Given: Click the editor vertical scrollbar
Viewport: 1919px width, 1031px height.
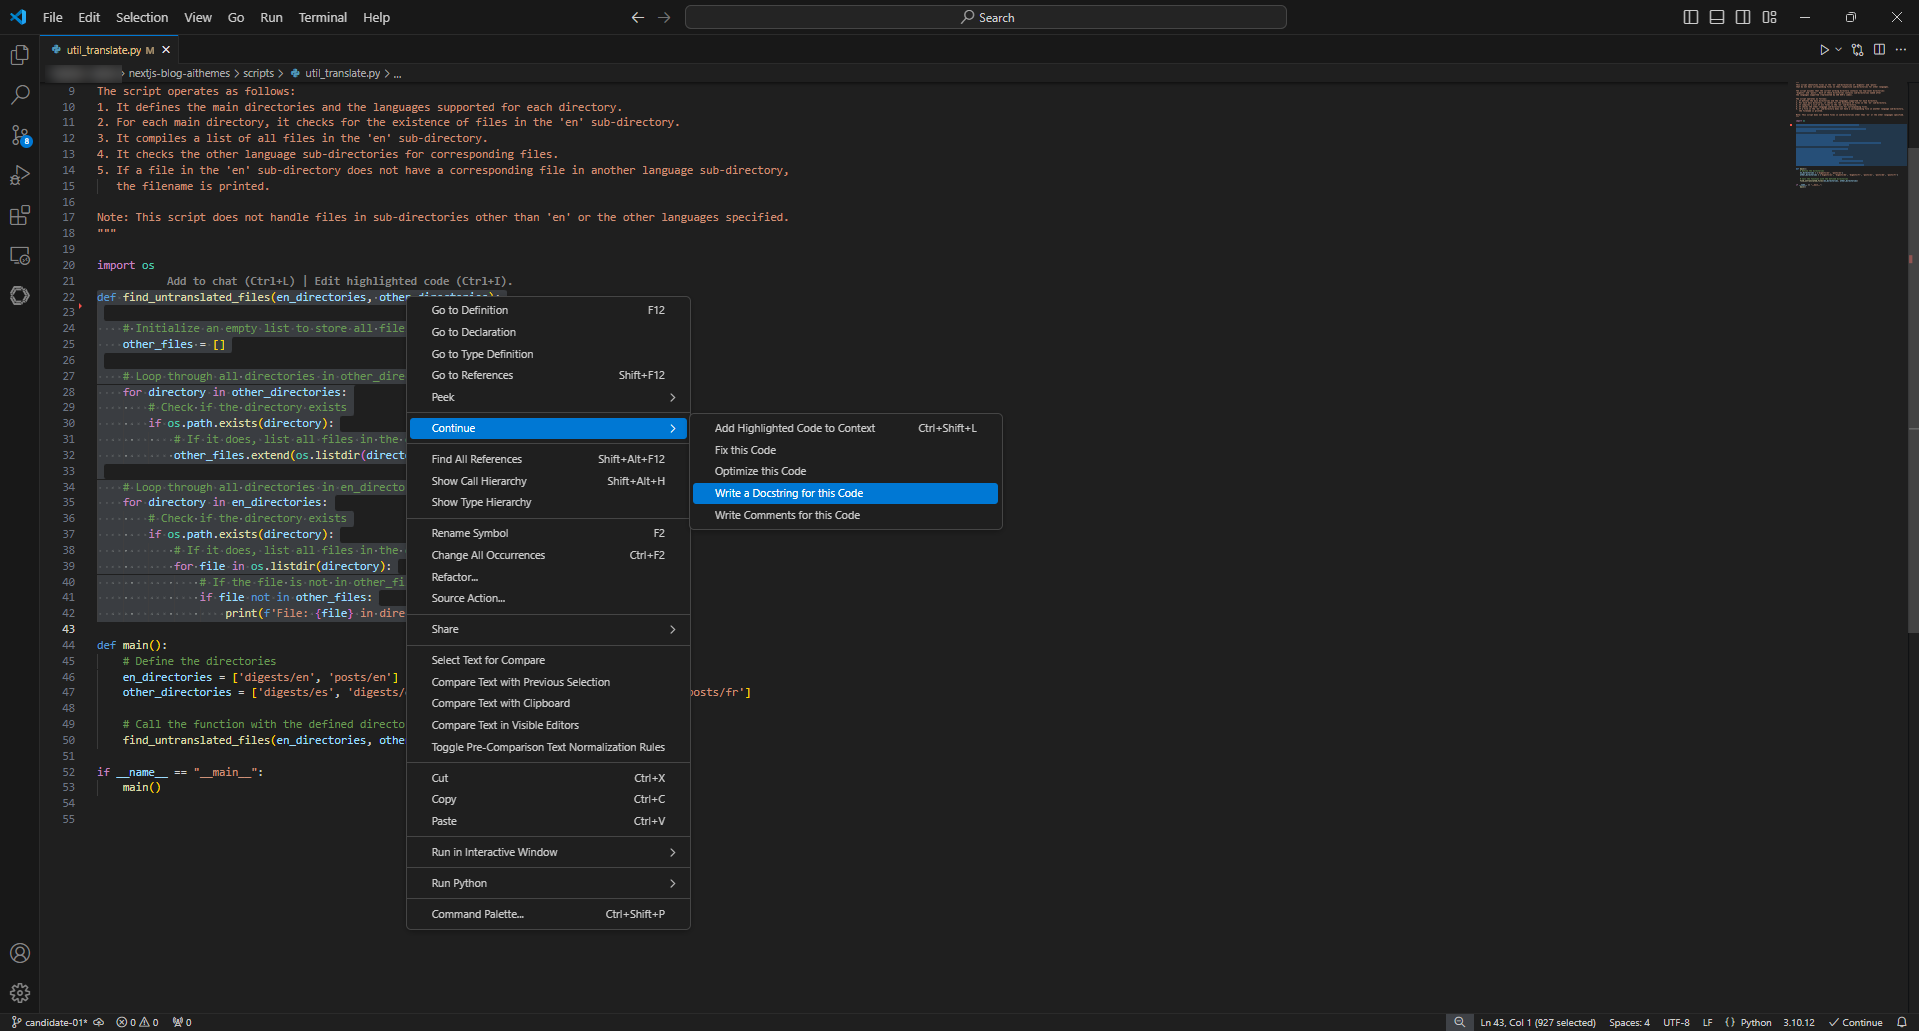Looking at the screenshot, I should [1913, 390].
